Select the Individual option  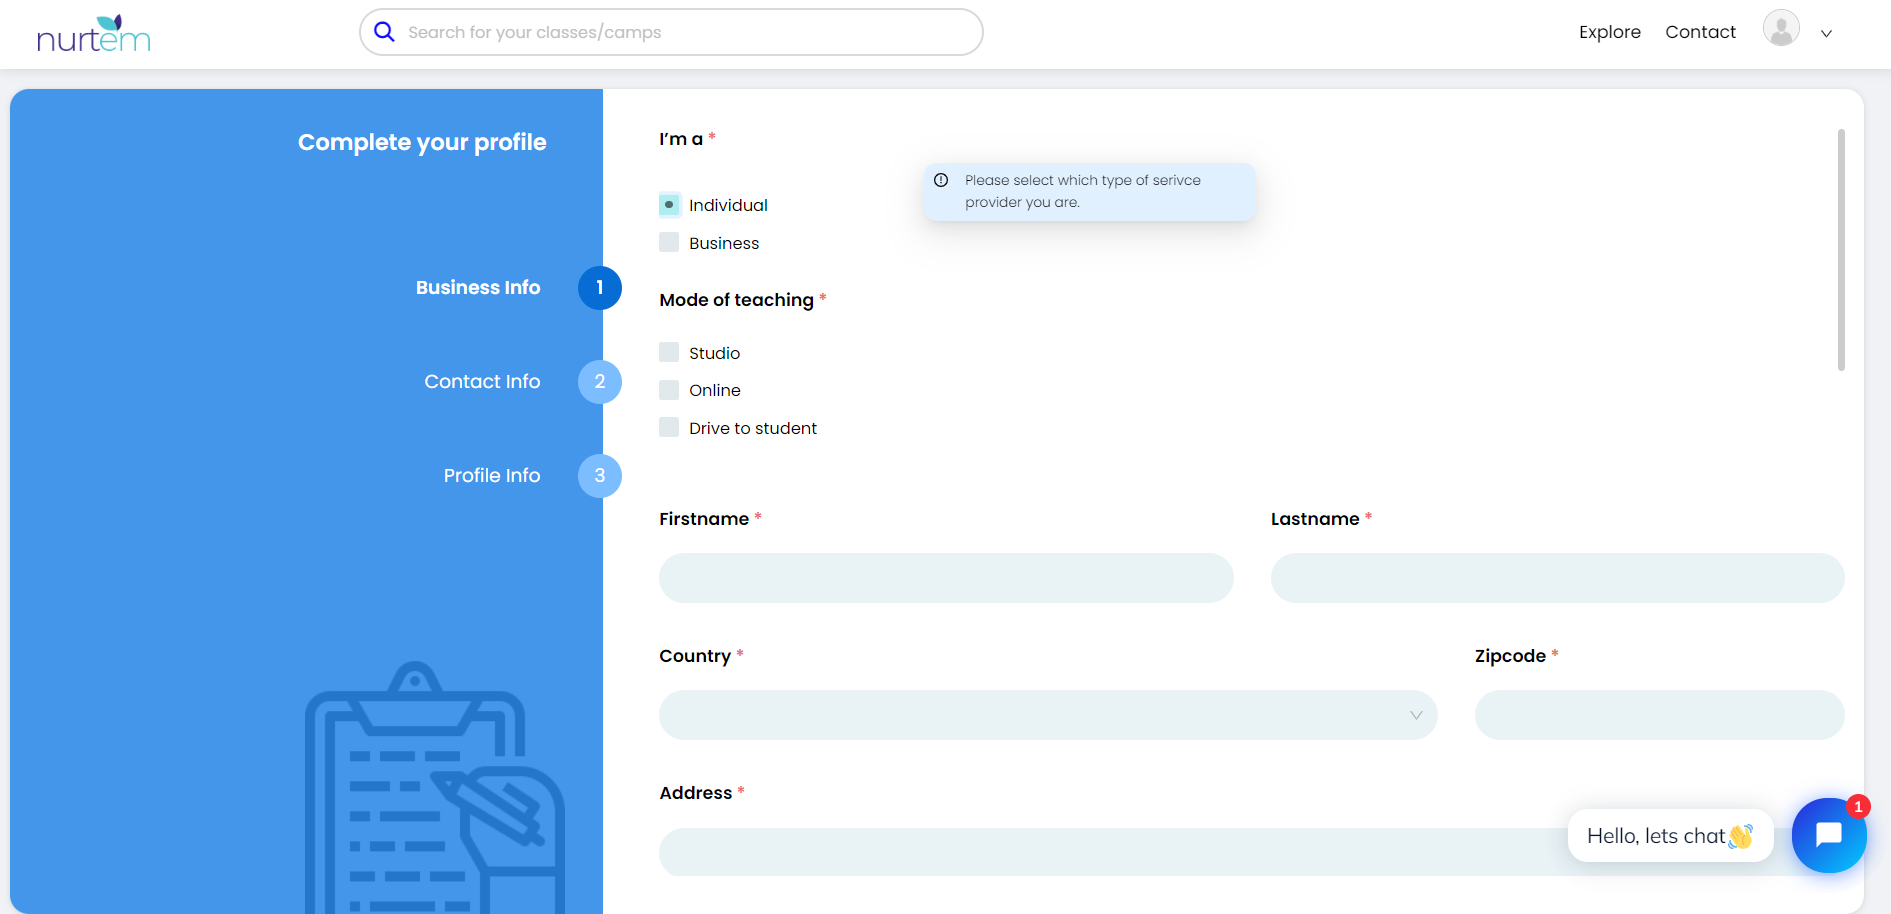pyautogui.click(x=669, y=205)
